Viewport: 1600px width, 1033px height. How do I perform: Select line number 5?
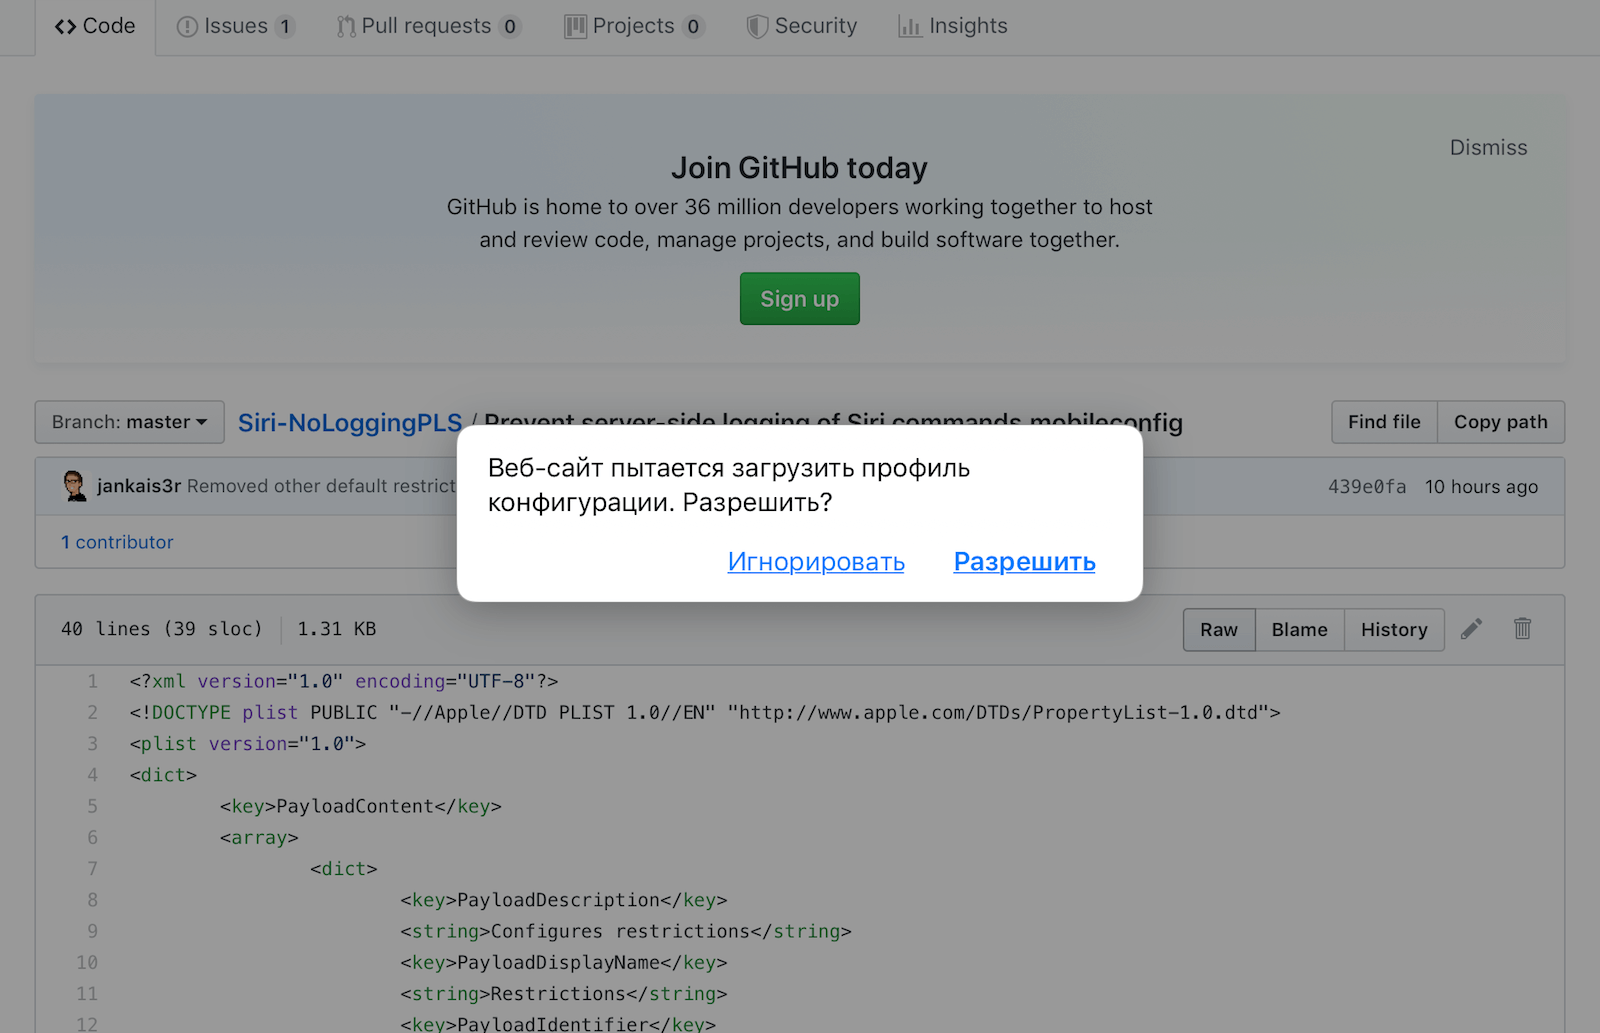coord(92,806)
